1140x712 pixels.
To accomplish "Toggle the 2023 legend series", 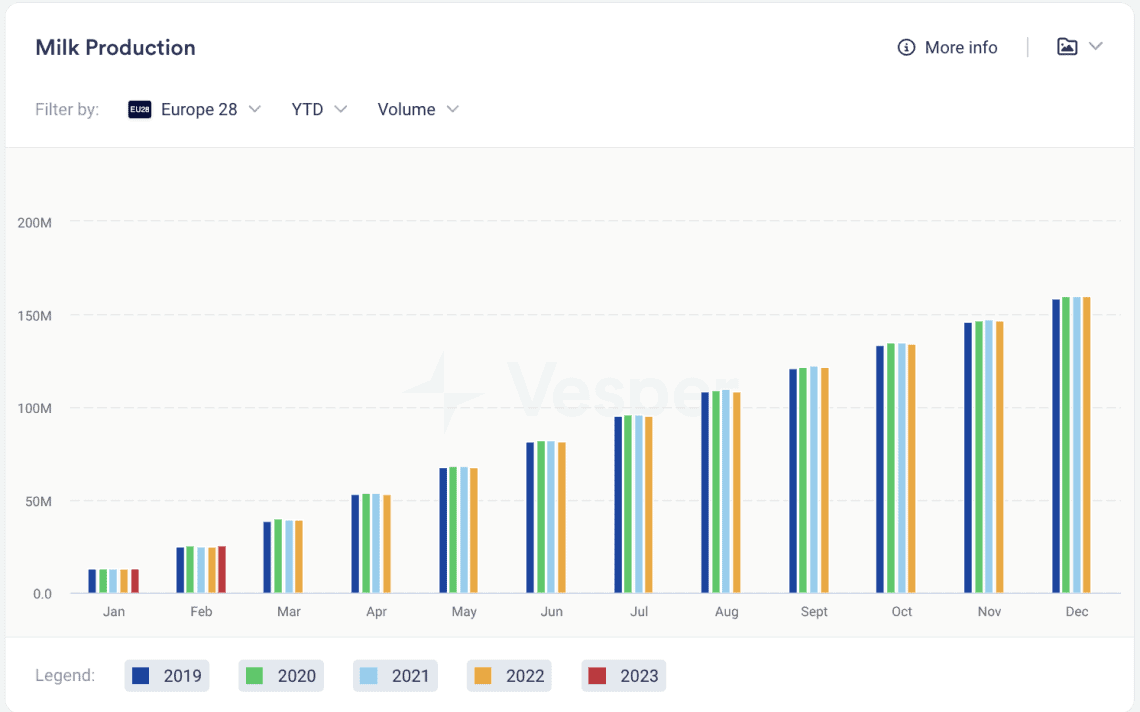I will click(x=623, y=676).
